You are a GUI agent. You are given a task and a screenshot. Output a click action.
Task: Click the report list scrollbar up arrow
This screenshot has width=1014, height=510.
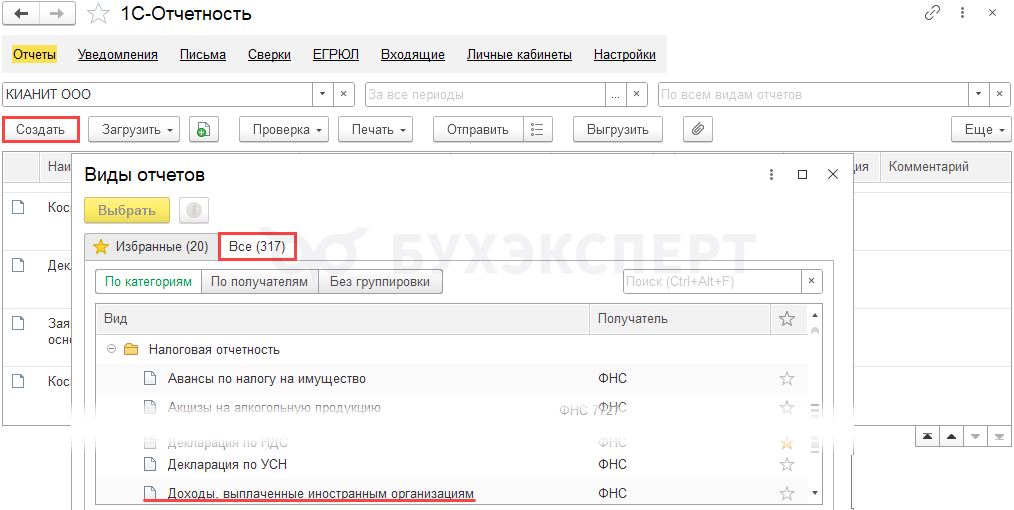click(x=814, y=315)
